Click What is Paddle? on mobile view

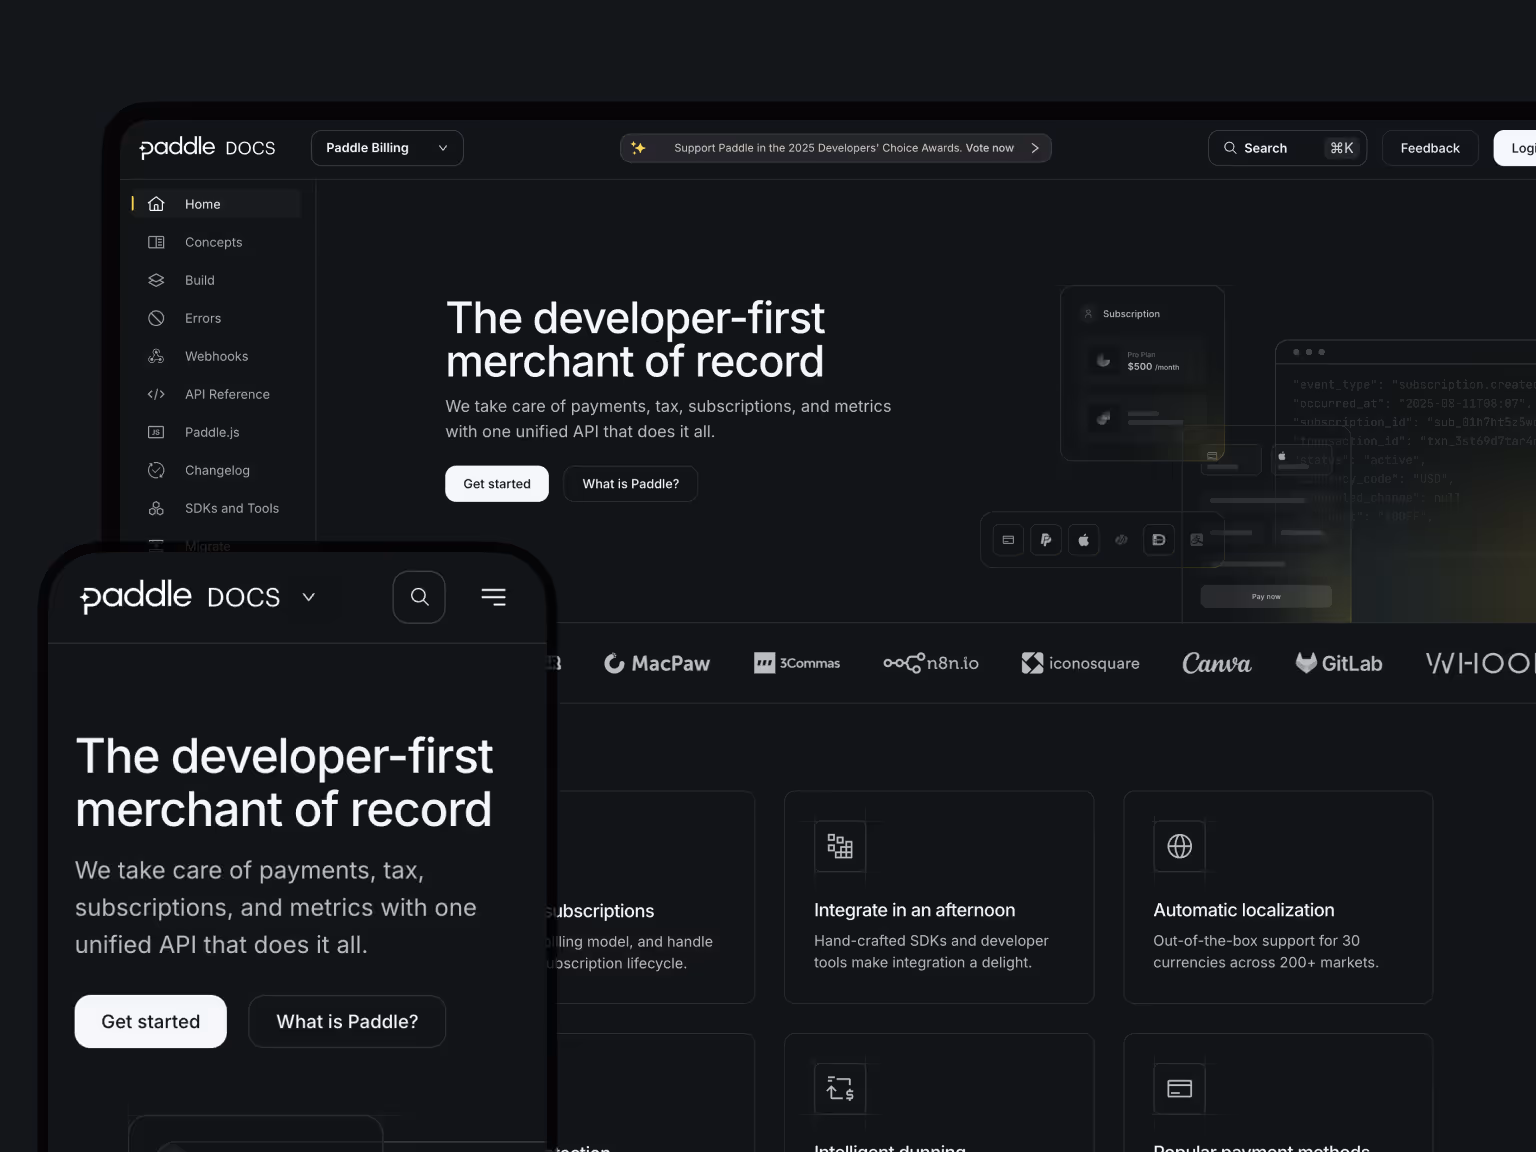(347, 1021)
